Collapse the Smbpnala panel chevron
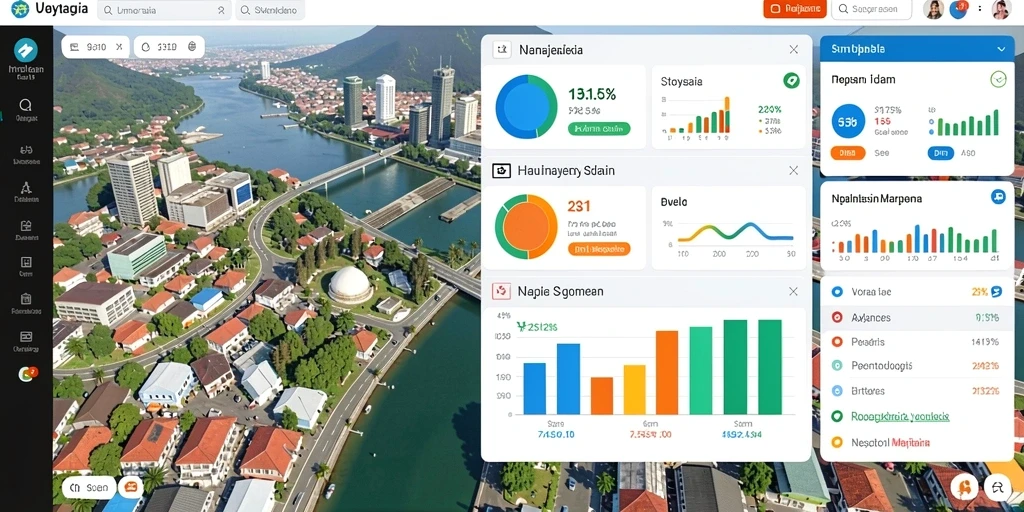The height and width of the screenshot is (512, 1024). (x=1001, y=49)
